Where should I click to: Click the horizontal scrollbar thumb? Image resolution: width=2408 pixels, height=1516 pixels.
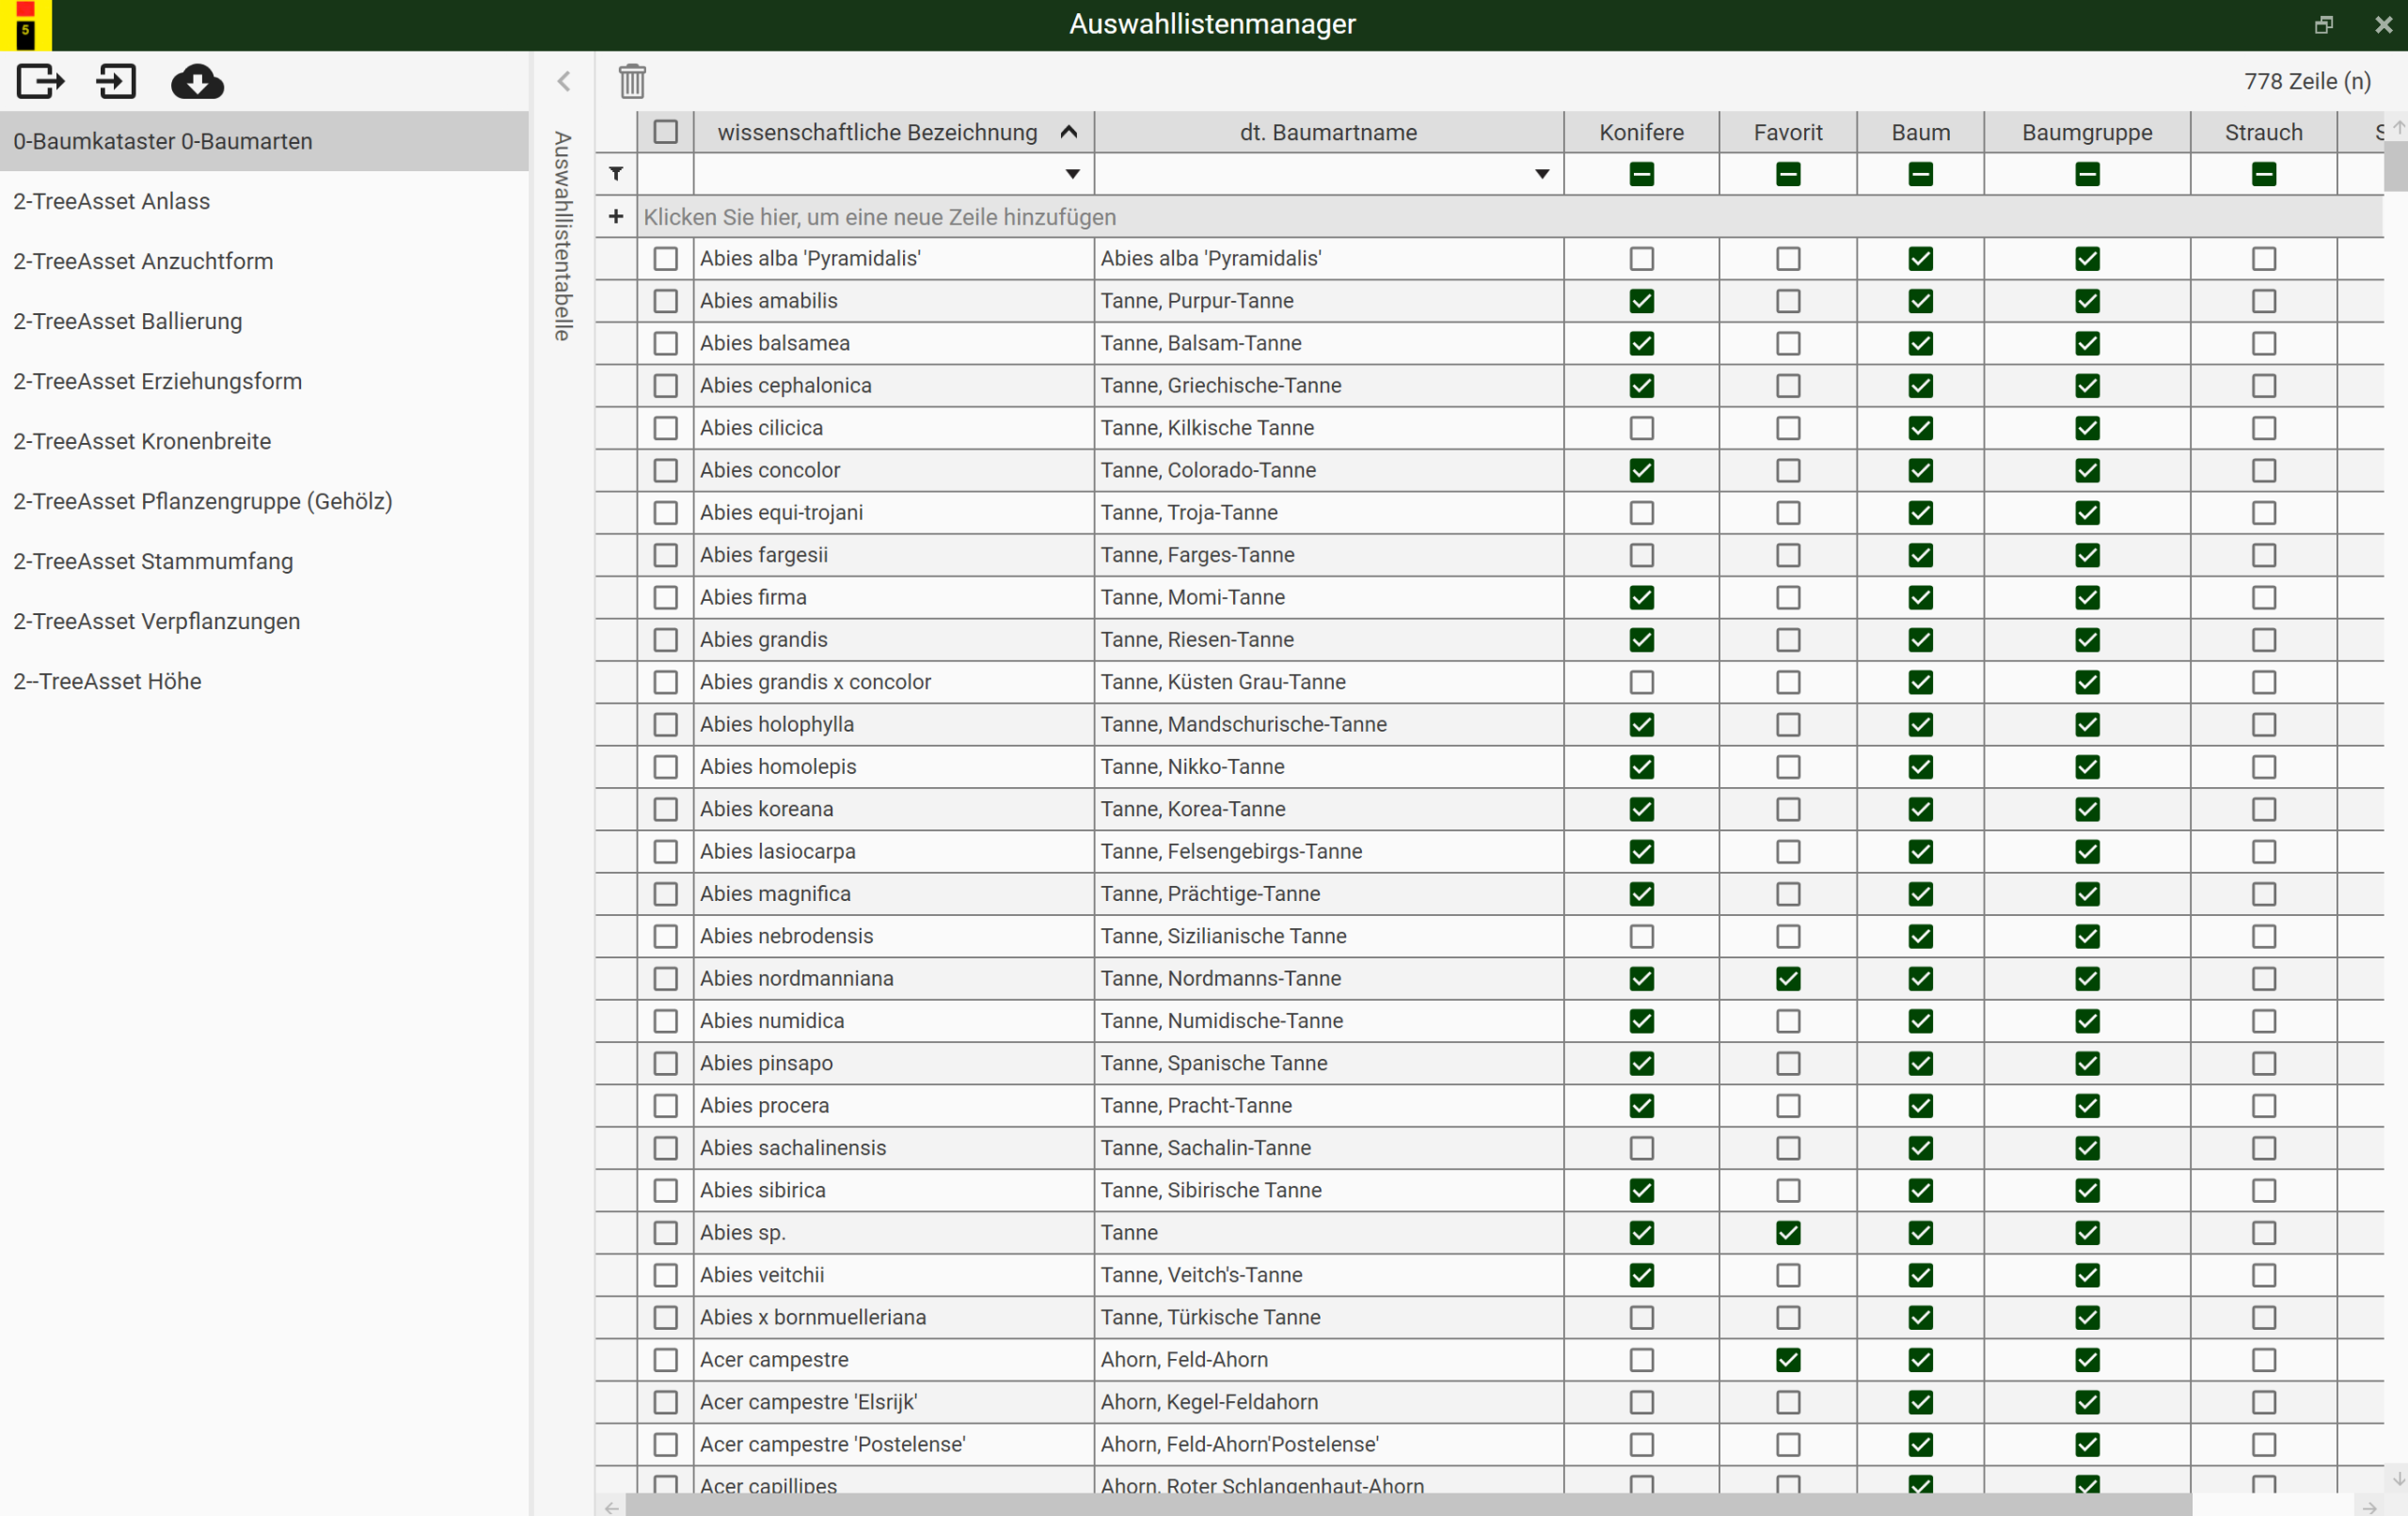1408,1507
